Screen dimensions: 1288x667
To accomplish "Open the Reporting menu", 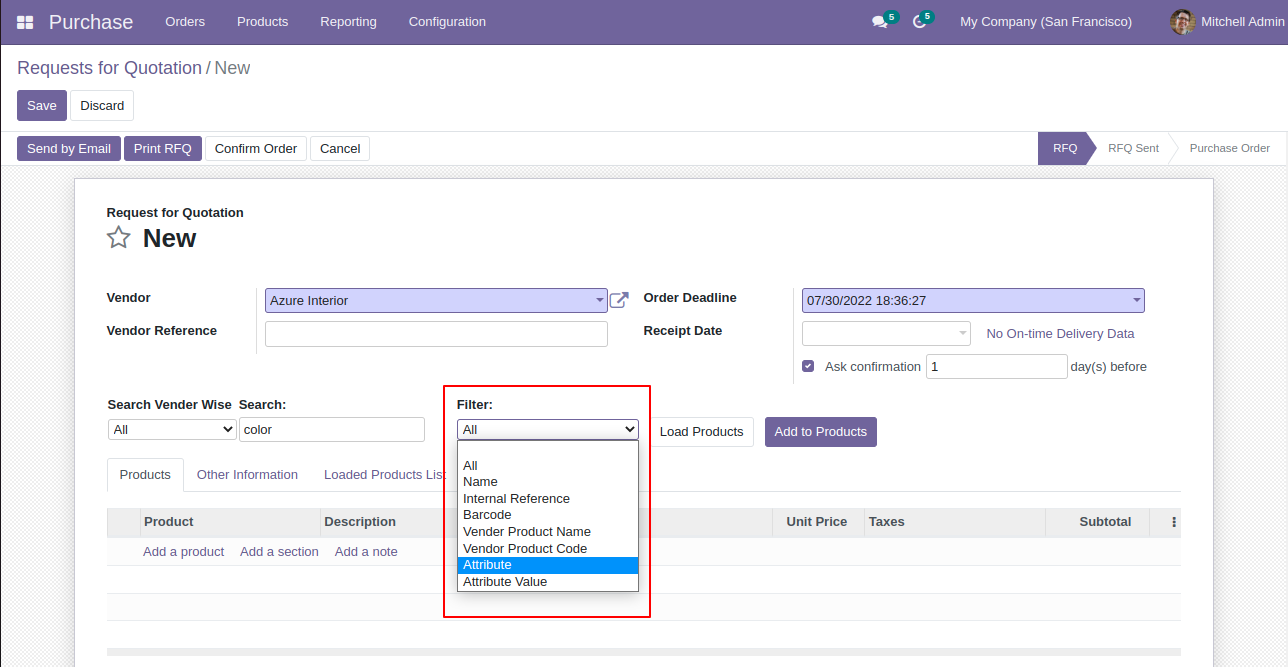I will (348, 22).
